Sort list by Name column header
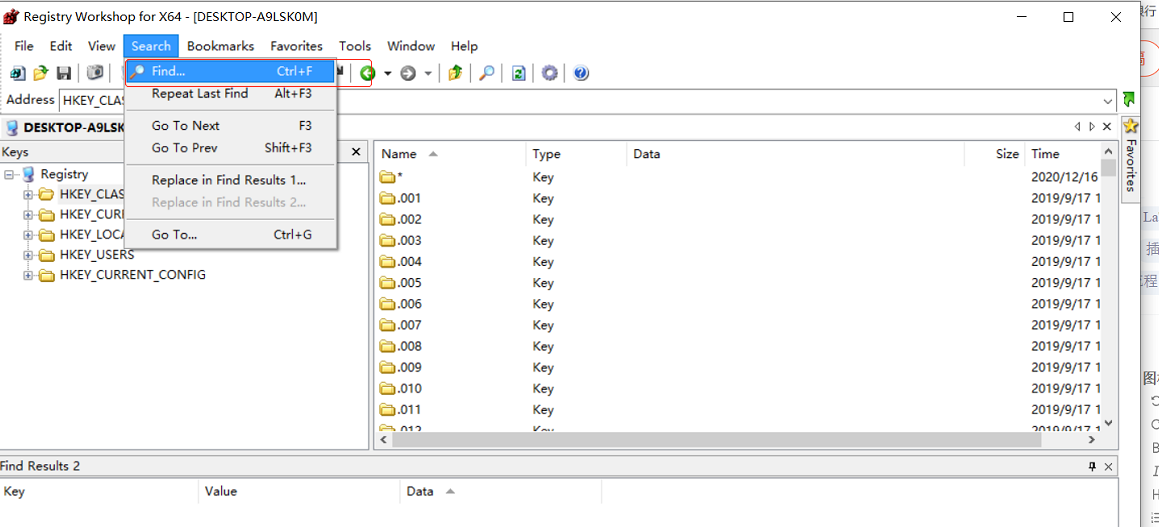The width and height of the screenshot is (1159, 527). coord(450,154)
